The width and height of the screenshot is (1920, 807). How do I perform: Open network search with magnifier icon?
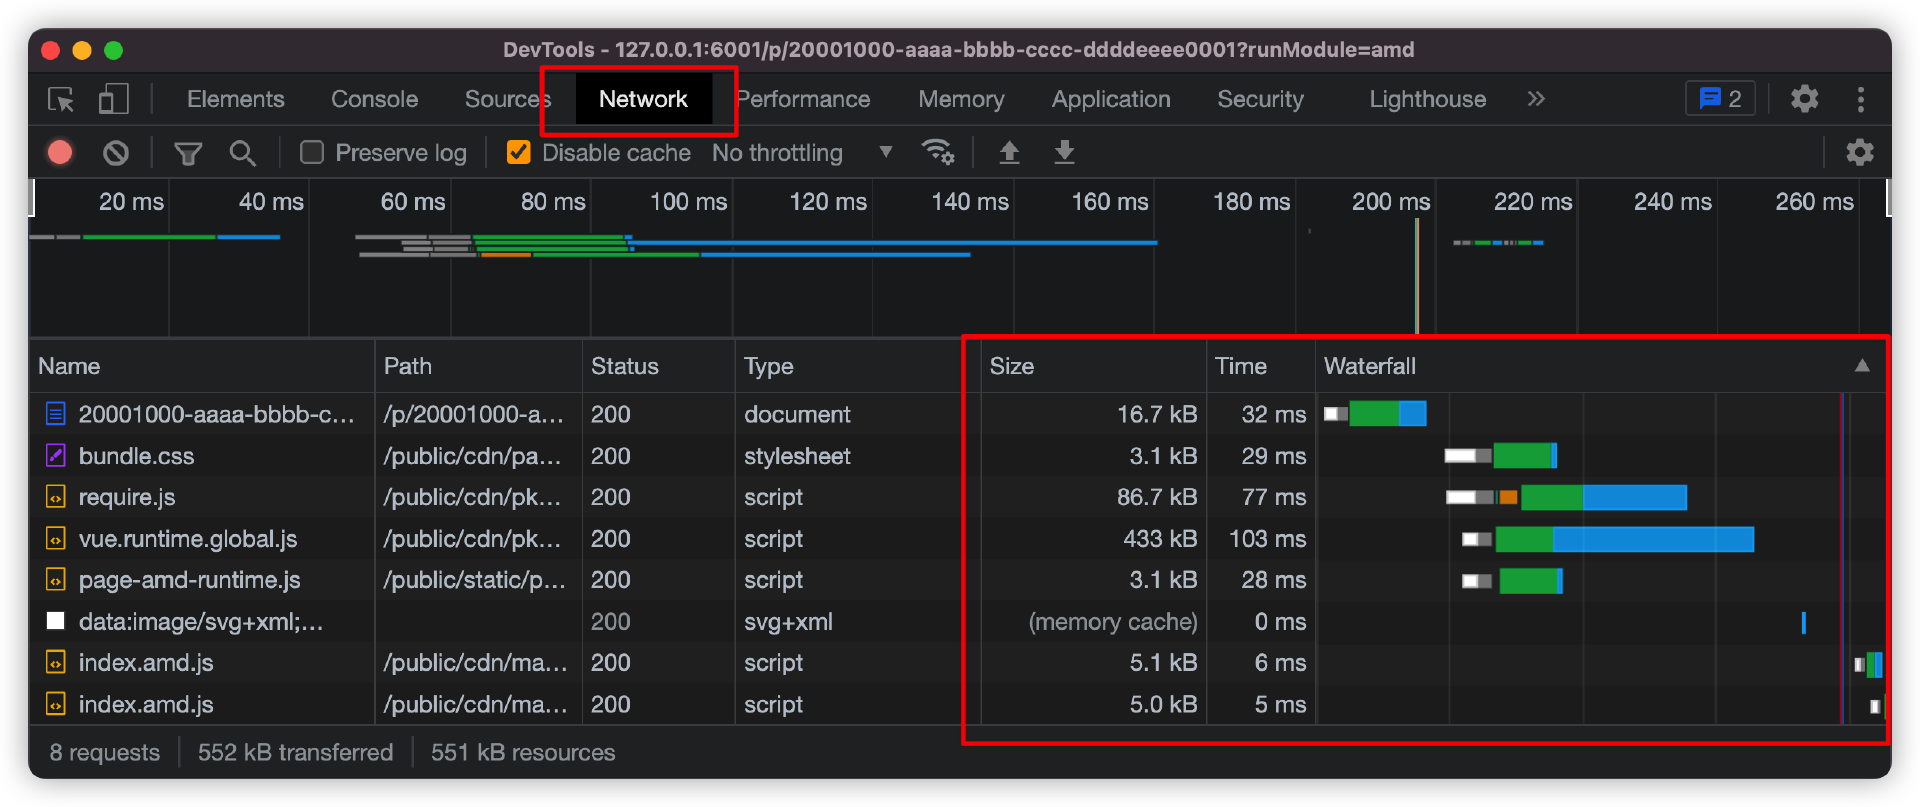pyautogui.click(x=242, y=152)
